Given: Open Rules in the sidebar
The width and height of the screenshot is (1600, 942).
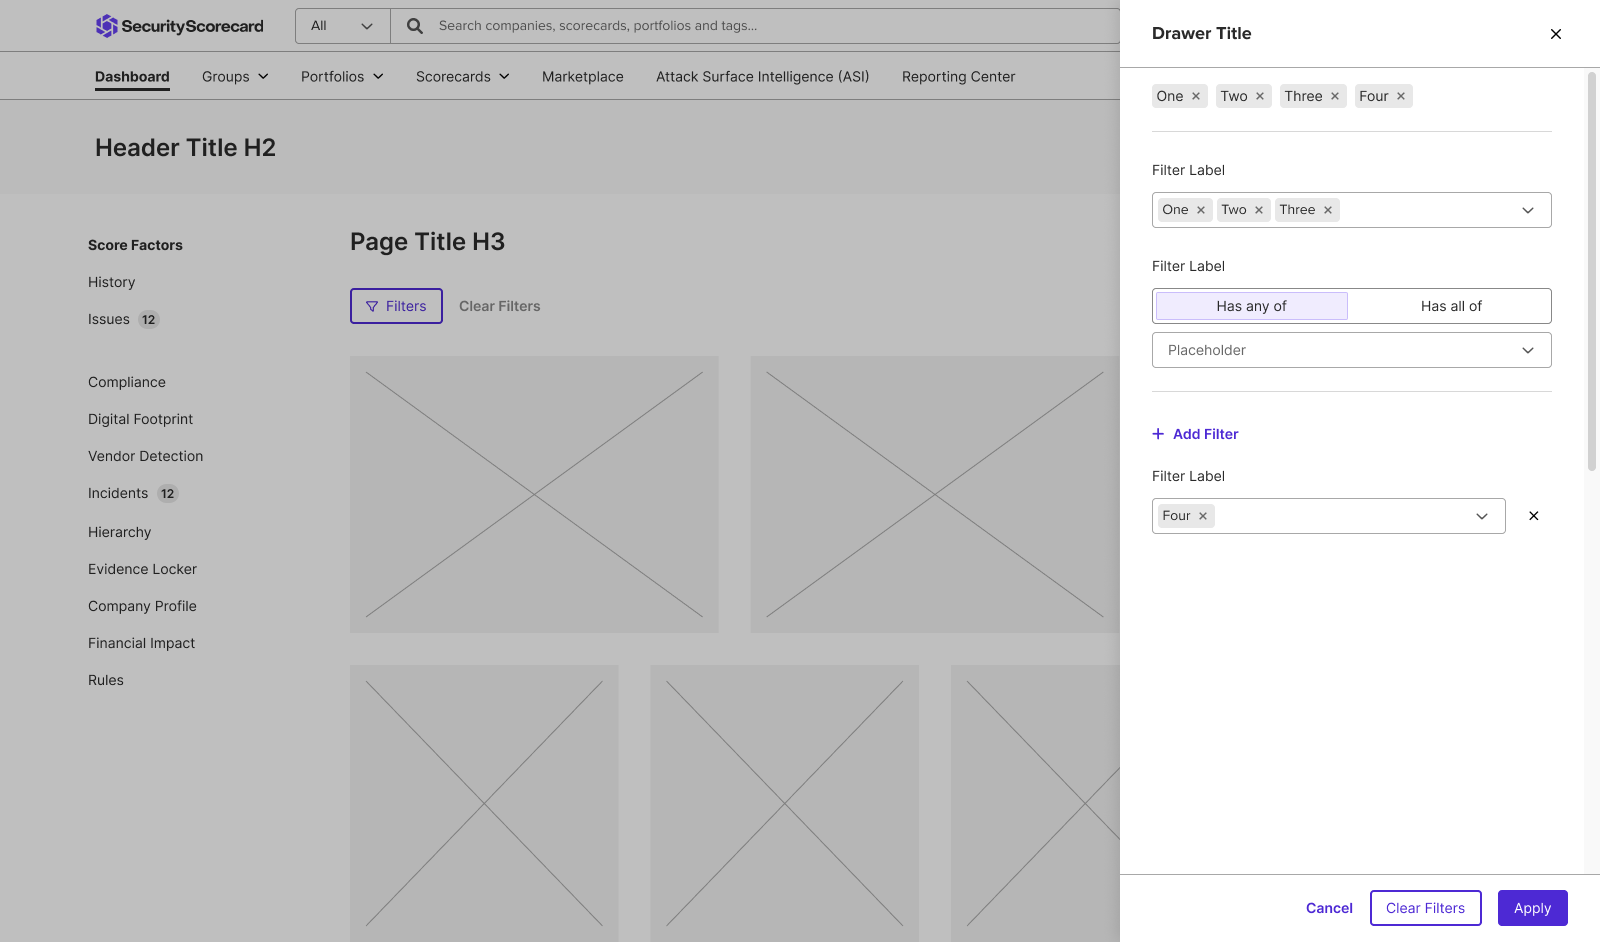Looking at the screenshot, I should click(106, 680).
